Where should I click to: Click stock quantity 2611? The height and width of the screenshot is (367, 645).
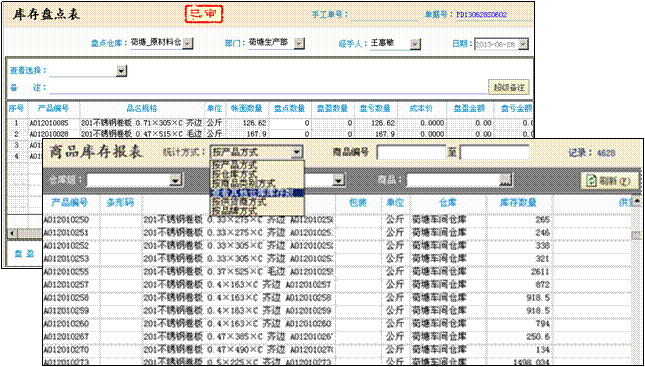click(539, 272)
